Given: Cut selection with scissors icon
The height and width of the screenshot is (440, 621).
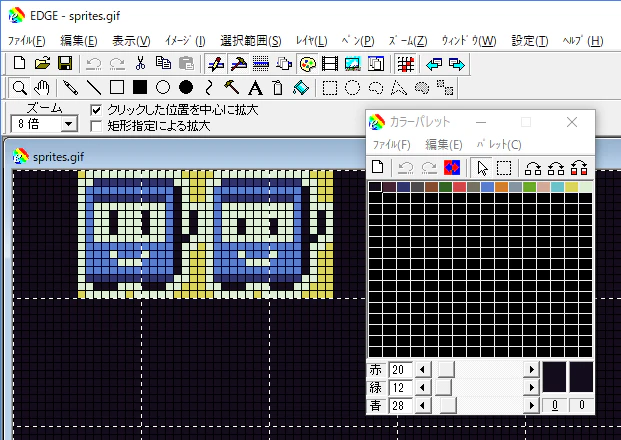Looking at the screenshot, I should tap(140, 63).
